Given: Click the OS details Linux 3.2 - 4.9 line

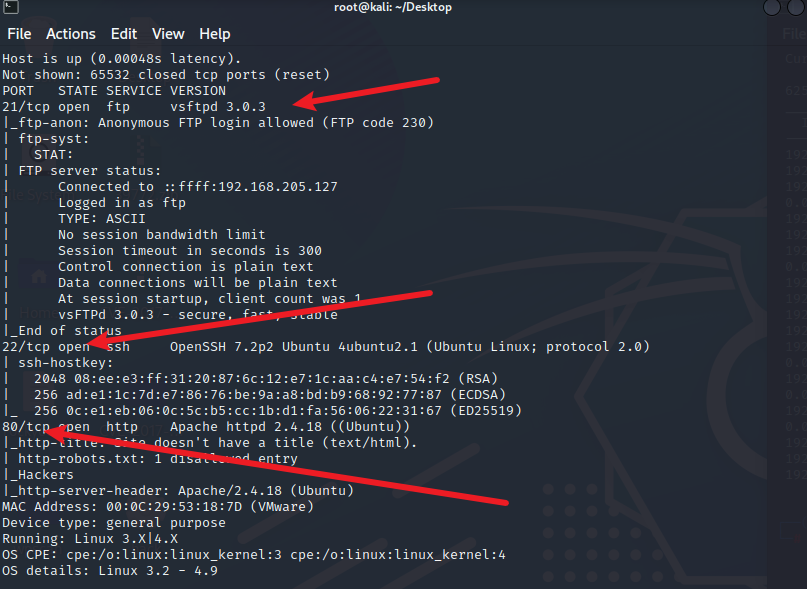Looking at the screenshot, I should 110,570.
